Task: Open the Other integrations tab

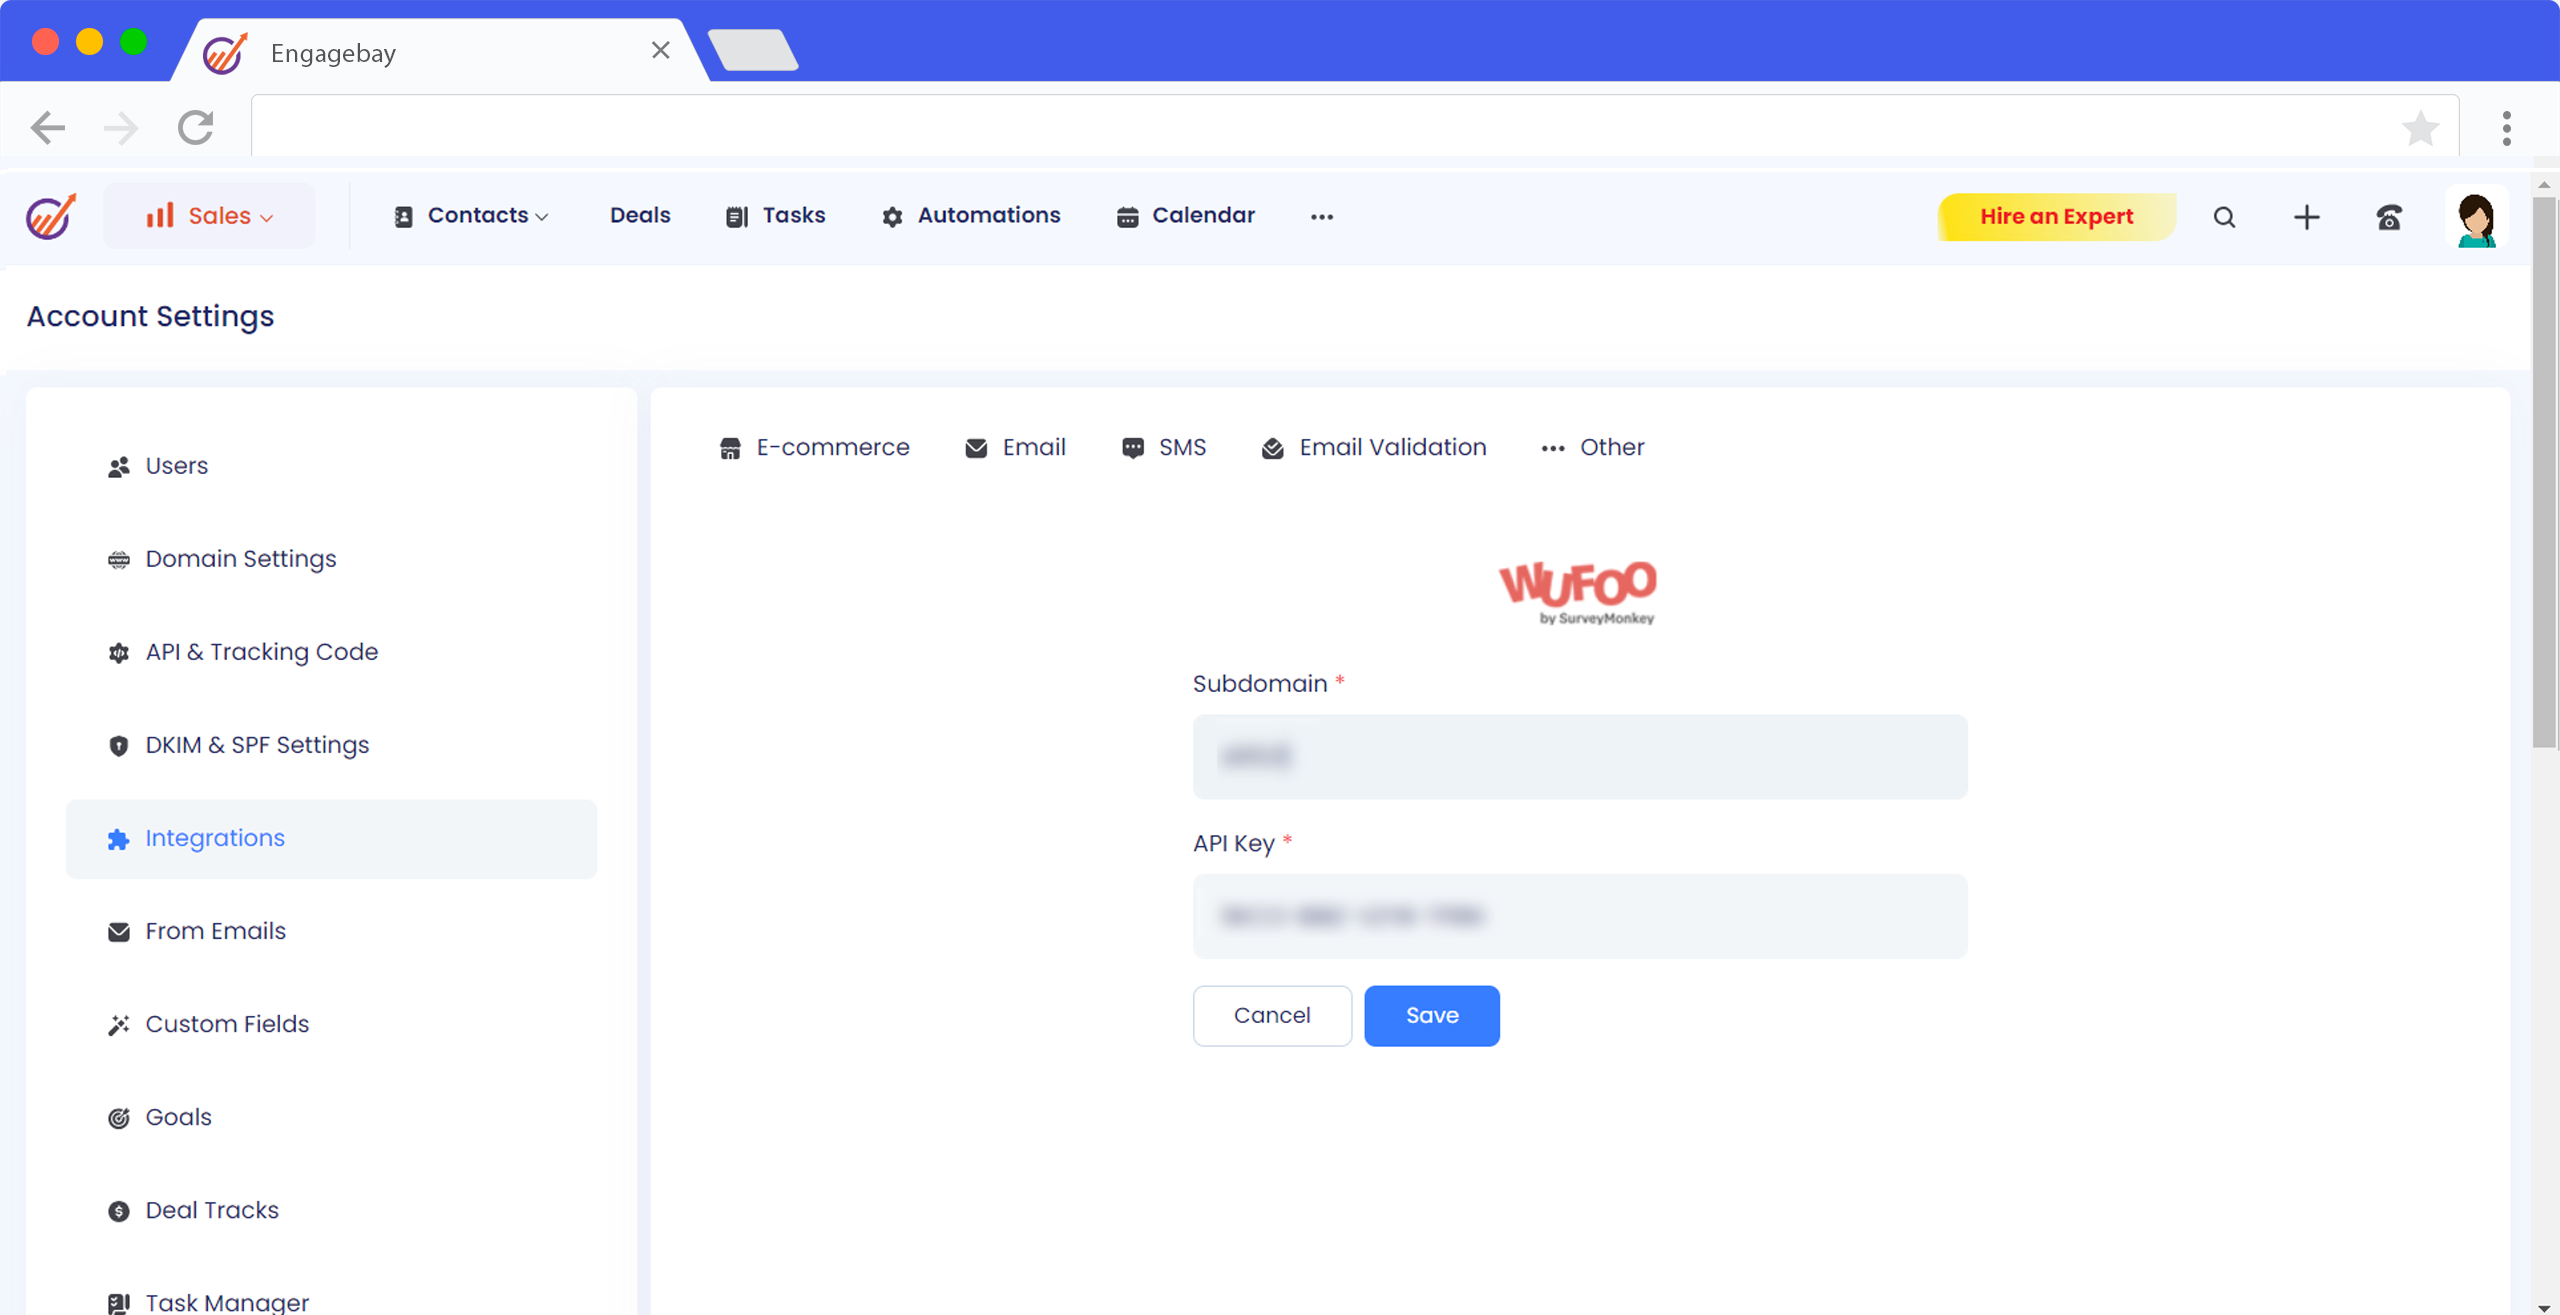Action: (x=1593, y=448)
